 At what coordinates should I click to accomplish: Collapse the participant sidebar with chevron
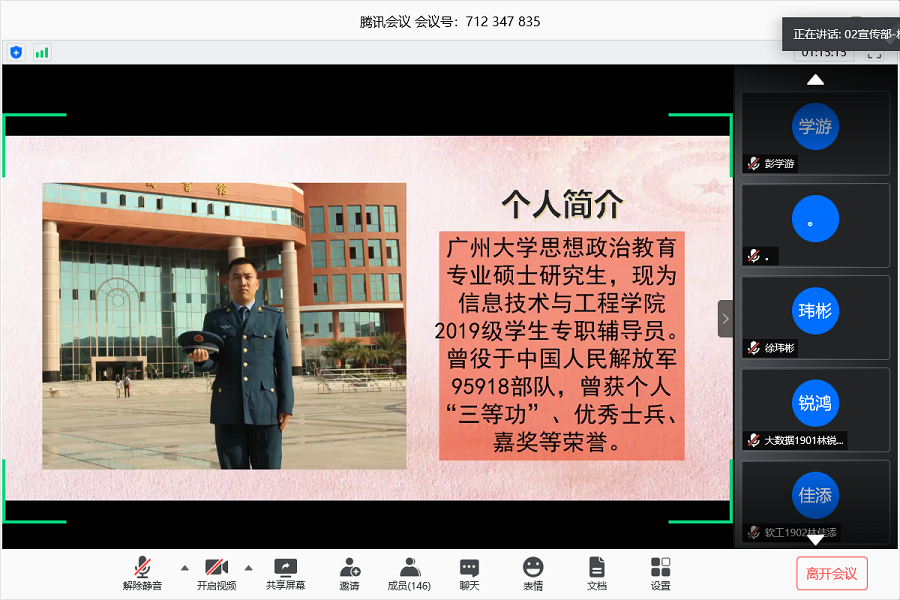pos(725,318)
